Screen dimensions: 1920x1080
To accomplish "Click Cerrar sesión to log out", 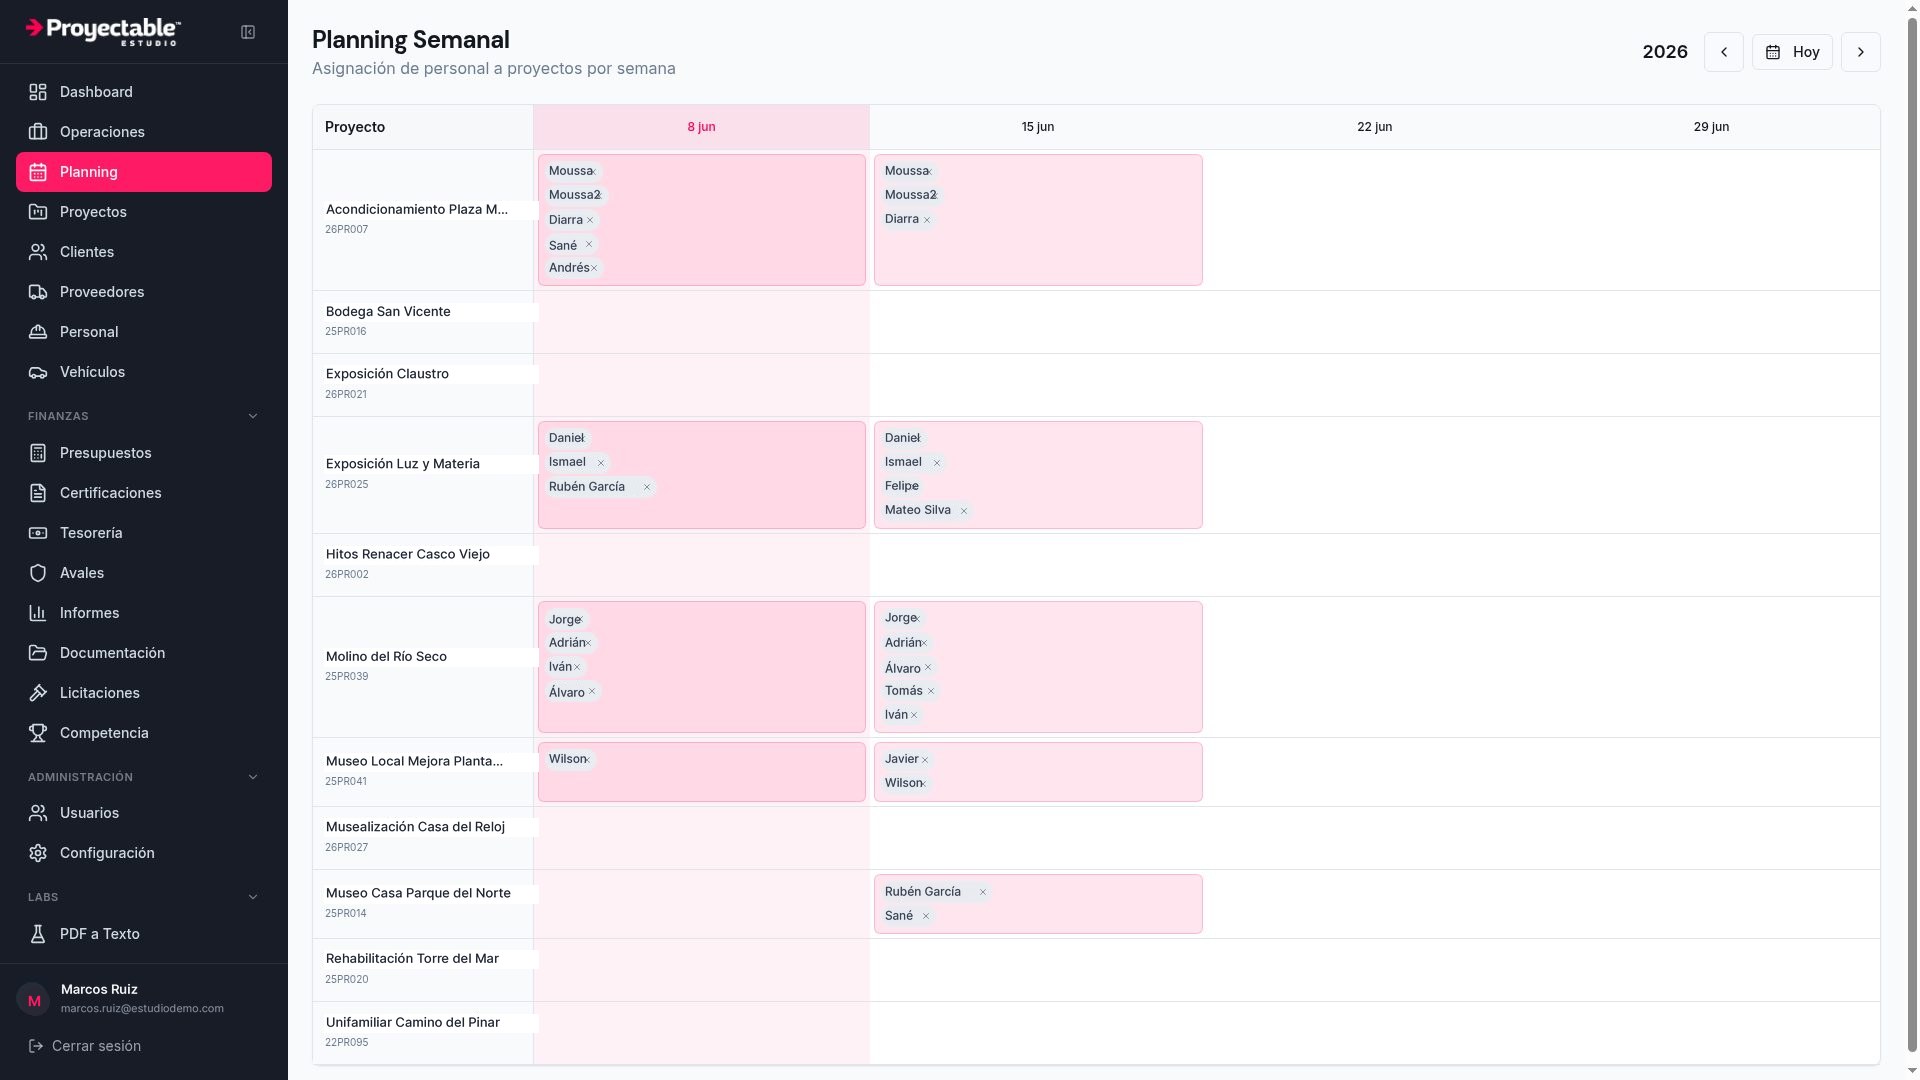I will pyautogui.click(x=85, y=1046).
